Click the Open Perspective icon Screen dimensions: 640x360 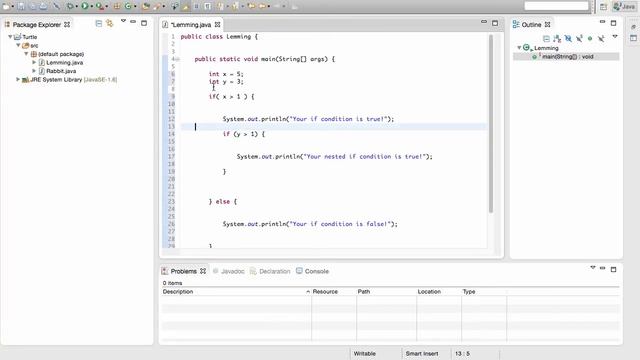[603, 6]
